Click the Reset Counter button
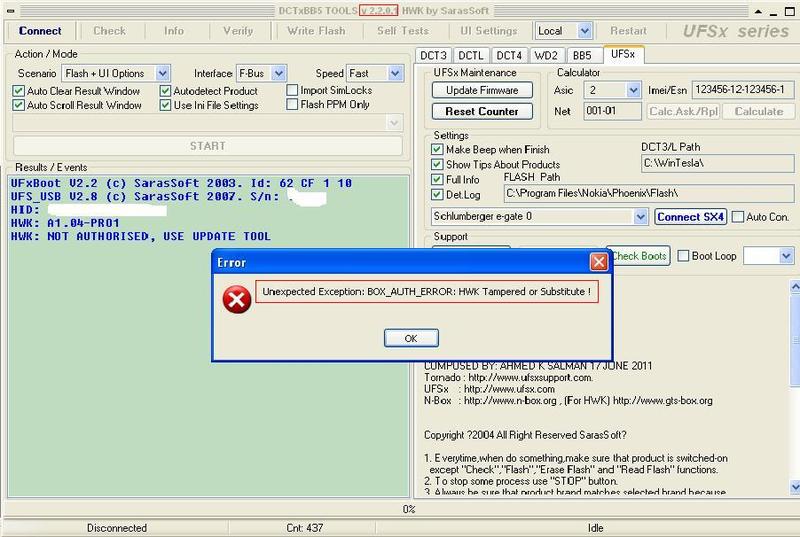This screenshot has width=800, height=537. coord(482,111)
